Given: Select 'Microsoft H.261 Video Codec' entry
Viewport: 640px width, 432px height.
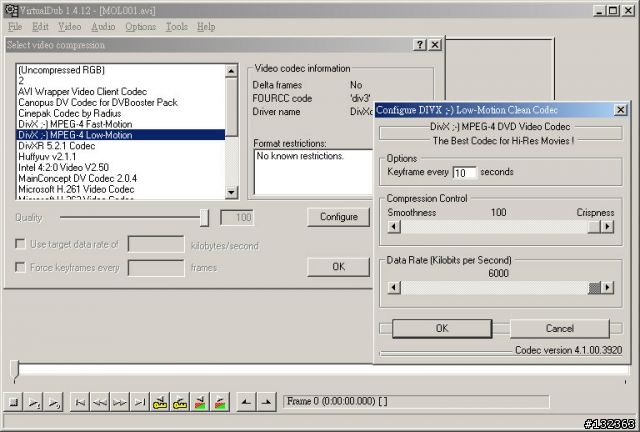Looking at the screenshot, I should 121,189.
